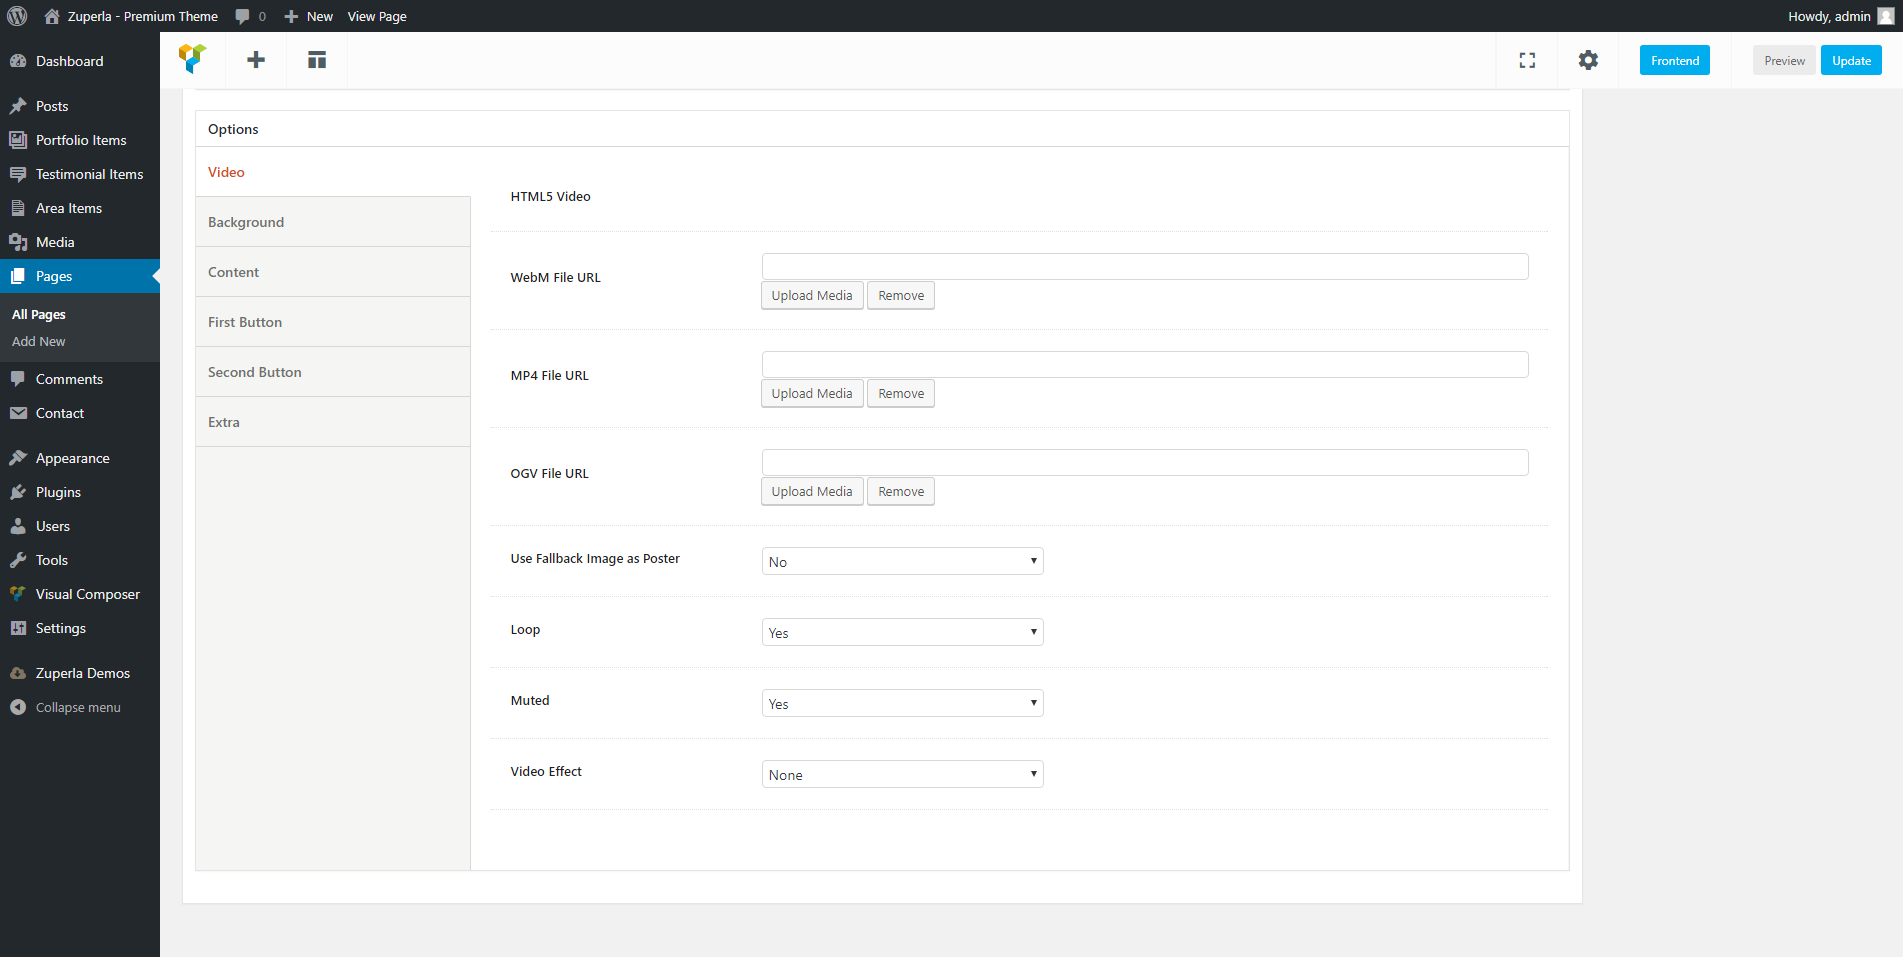Switch to Frontend editor
This screenshot has width=1903, height=957.
(x=1675, y=60)
